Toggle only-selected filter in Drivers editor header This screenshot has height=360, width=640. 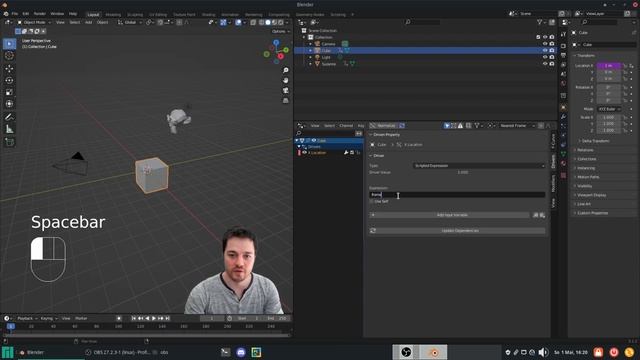point(447,126)
